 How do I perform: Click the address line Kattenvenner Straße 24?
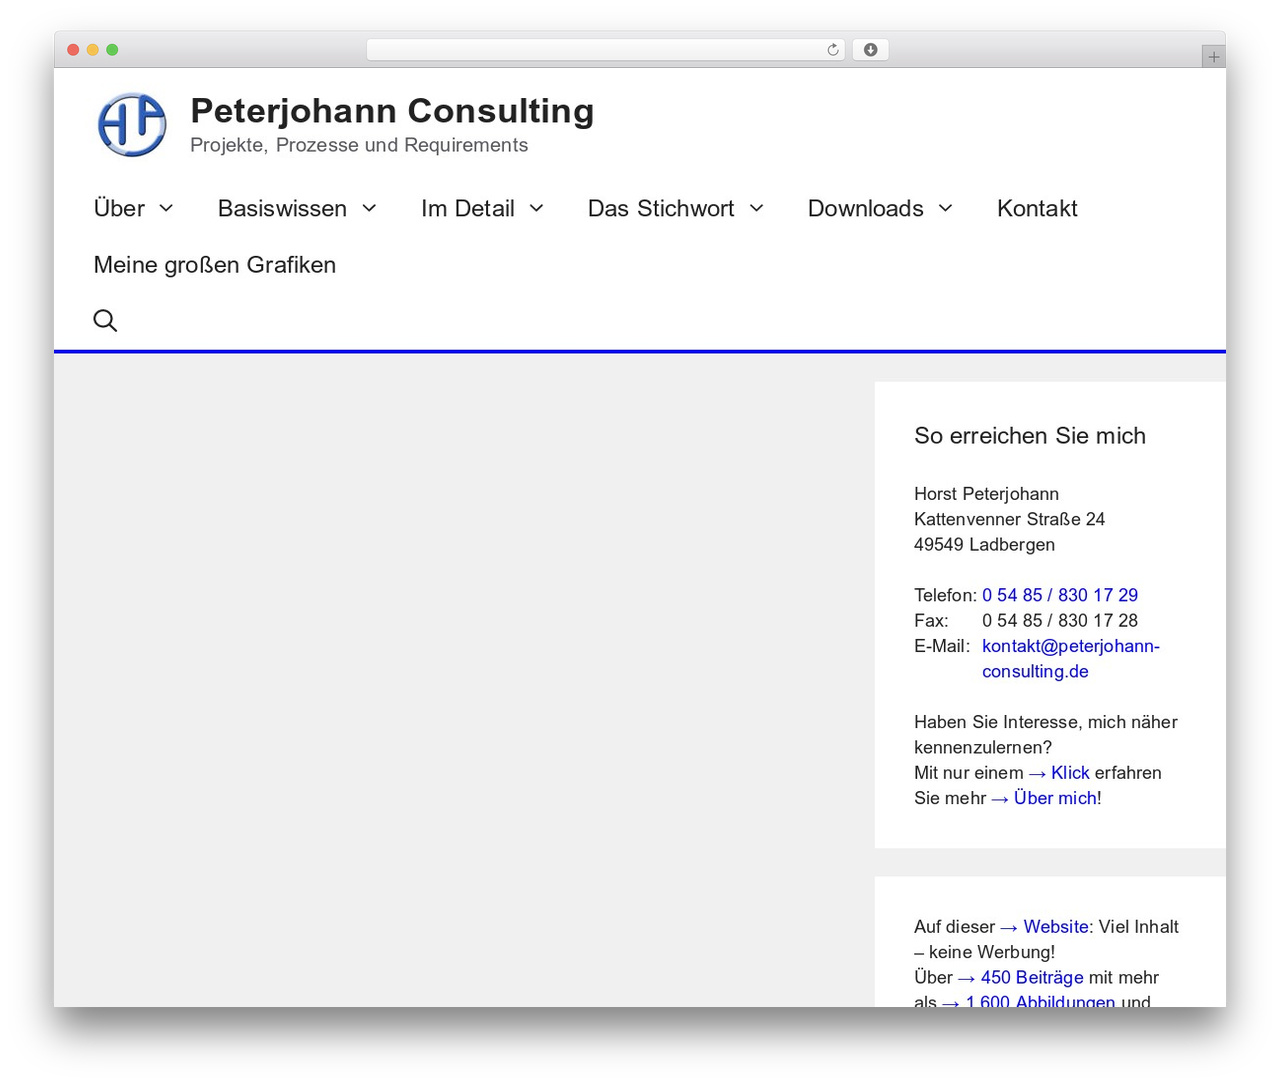tap(1009, 519)
